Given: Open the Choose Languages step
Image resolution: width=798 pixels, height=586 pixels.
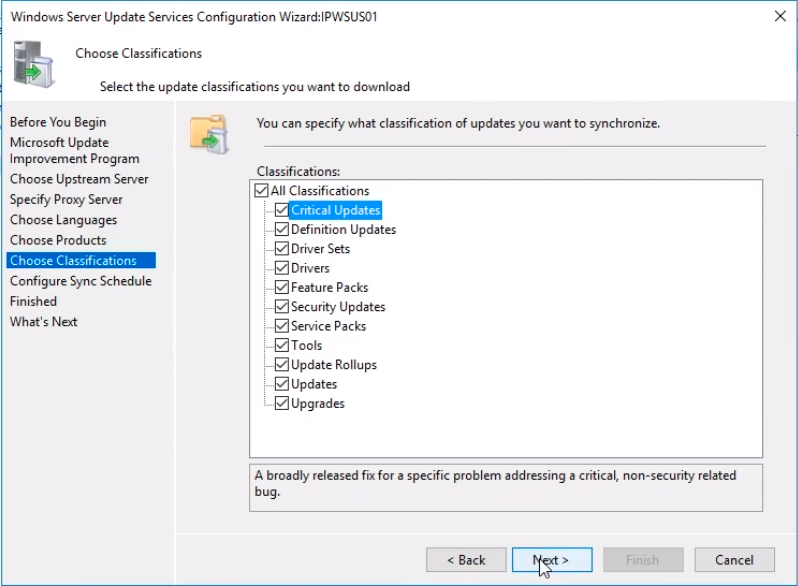Looking at the screenshot, I should coord(63,220).
